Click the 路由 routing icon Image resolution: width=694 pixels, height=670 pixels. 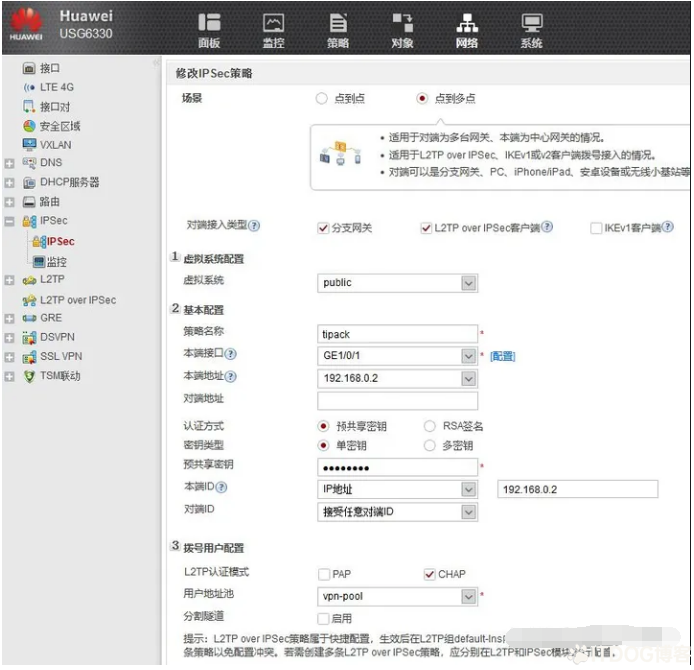click(29, 202)
